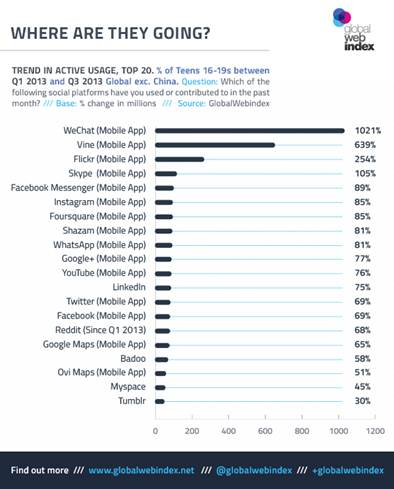Open the @globalwebindex Twitter handle

(x=254, y=470)
